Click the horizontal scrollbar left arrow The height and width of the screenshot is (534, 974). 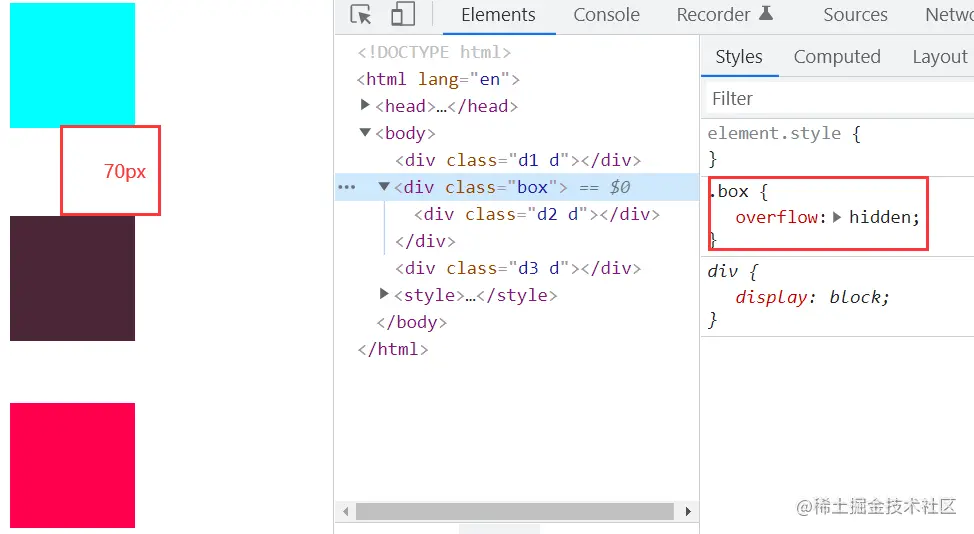[345, 512]
